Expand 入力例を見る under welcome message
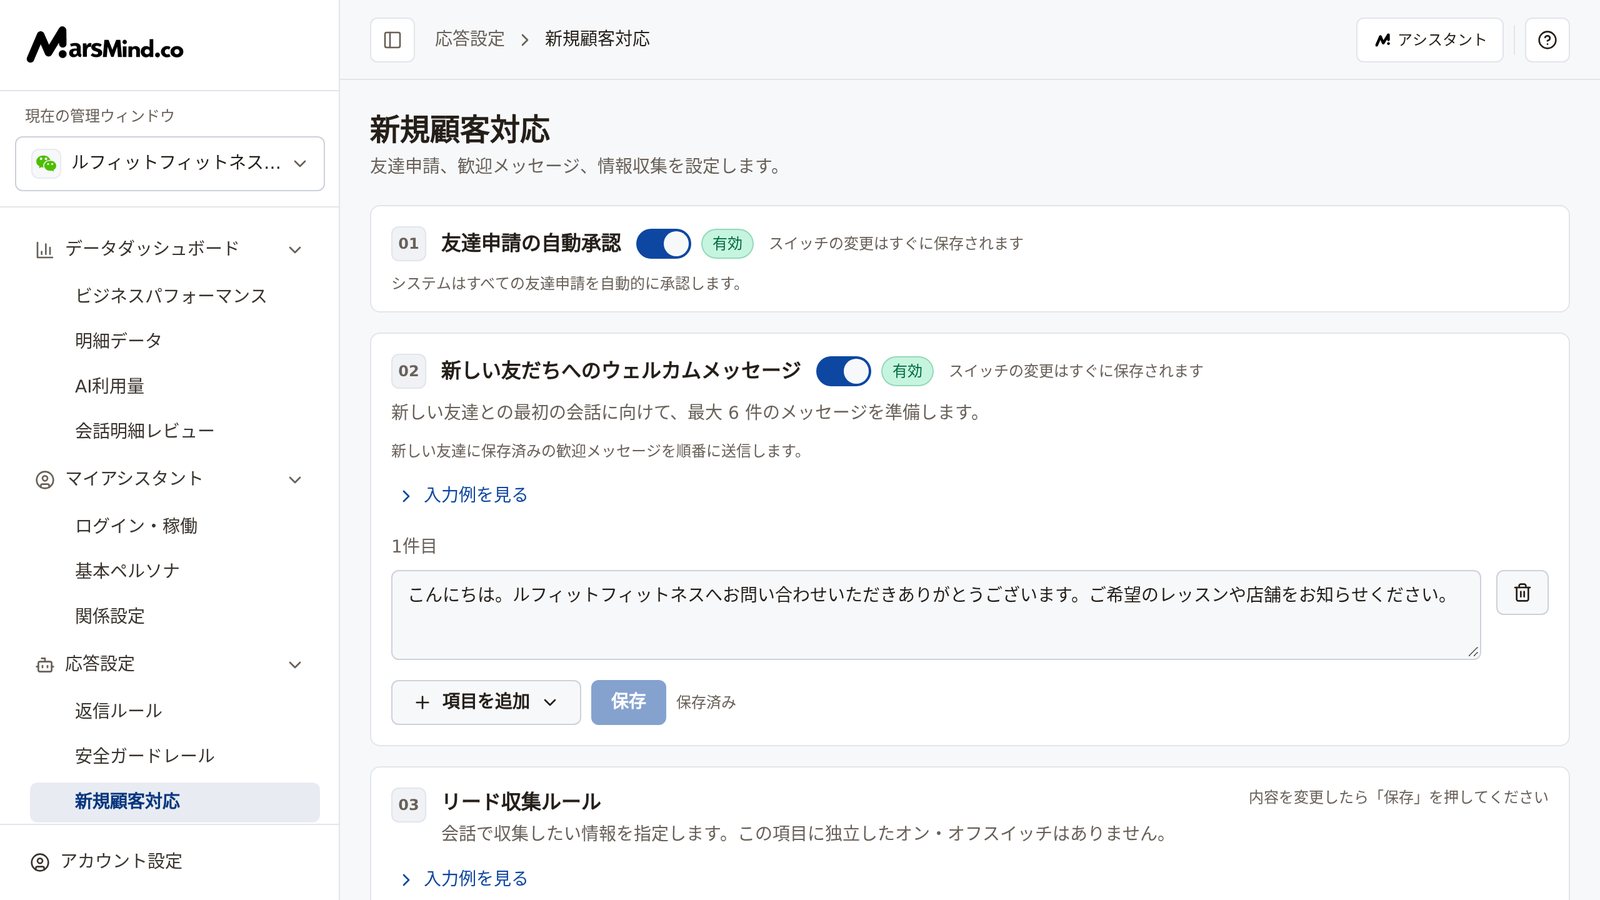The width and height of the screenshot is (1600, 900). coord(464,495)
